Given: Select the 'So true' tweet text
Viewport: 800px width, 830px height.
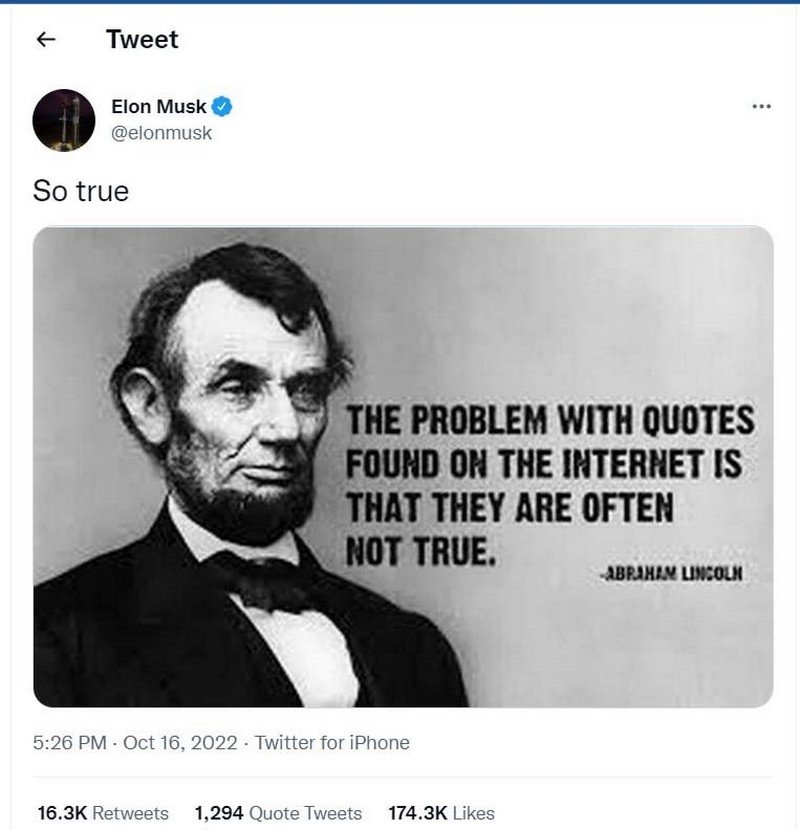Looking at the screenshot, I should [81, 191].
